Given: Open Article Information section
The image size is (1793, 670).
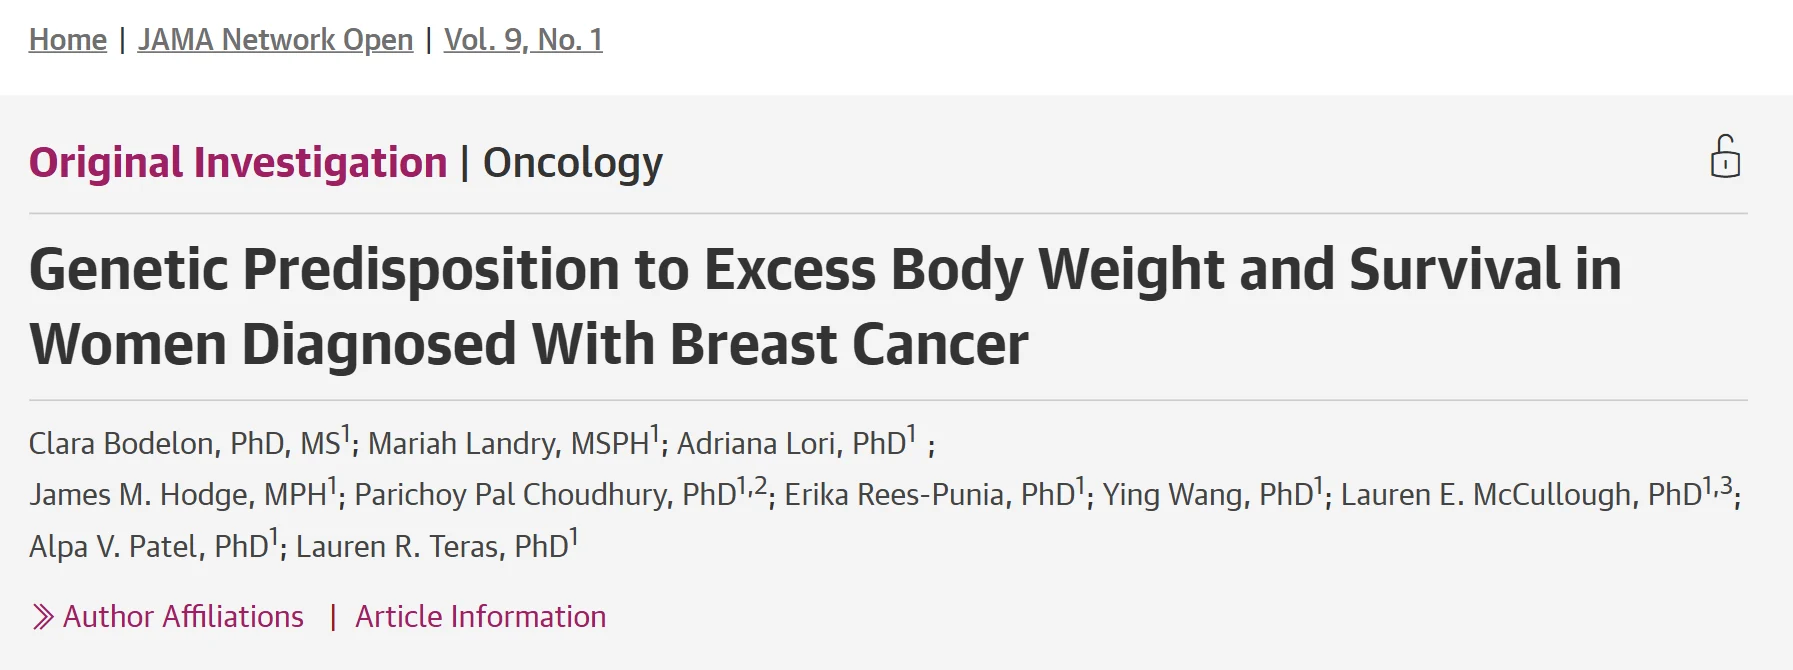Looking at the screenshot, I should [x=478, y=616].
